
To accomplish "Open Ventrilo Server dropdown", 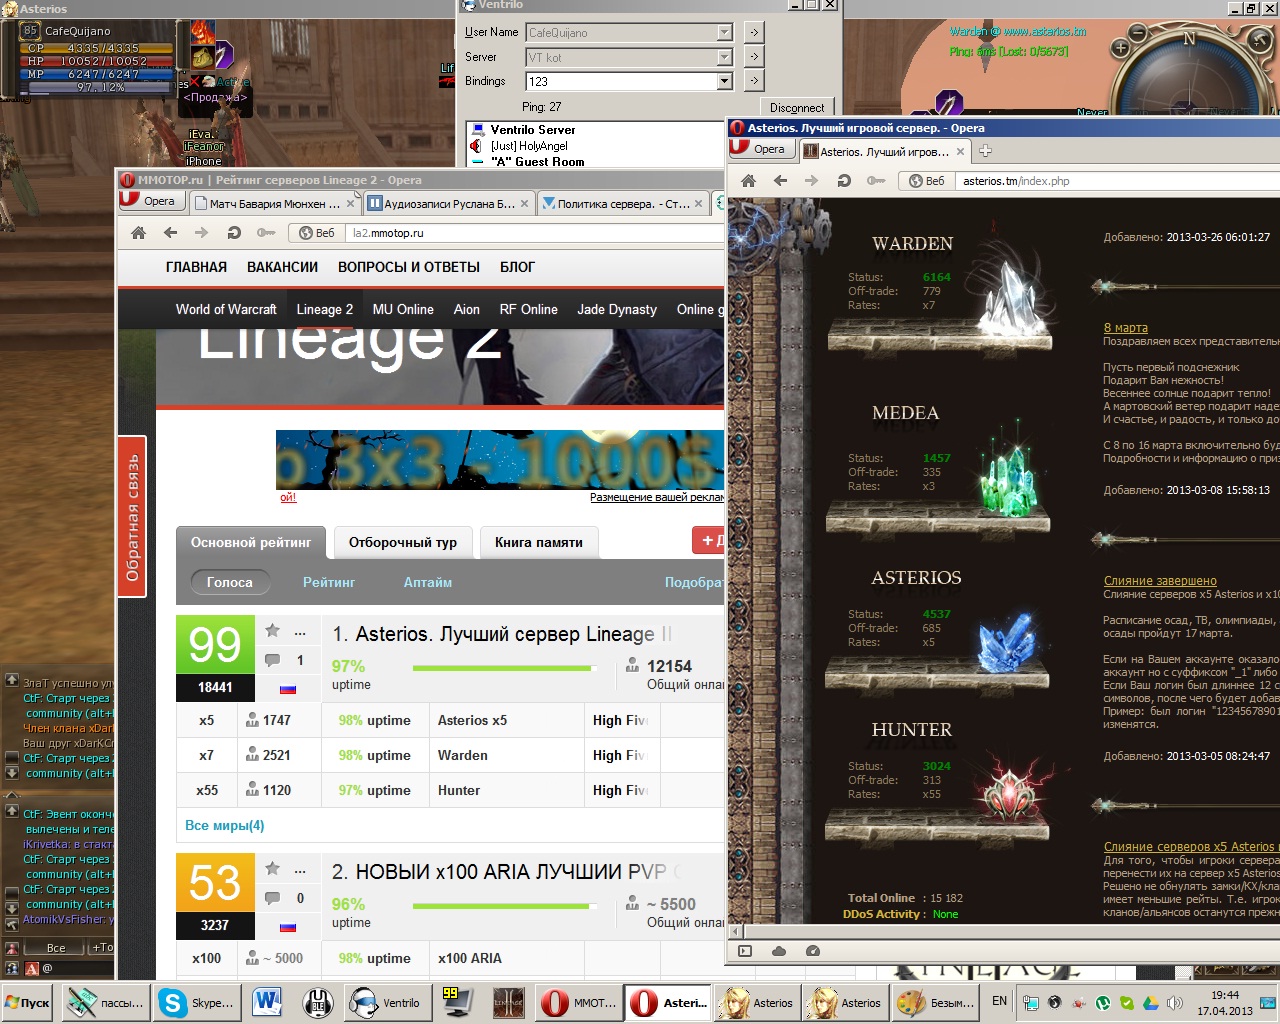I will point(725,57).
